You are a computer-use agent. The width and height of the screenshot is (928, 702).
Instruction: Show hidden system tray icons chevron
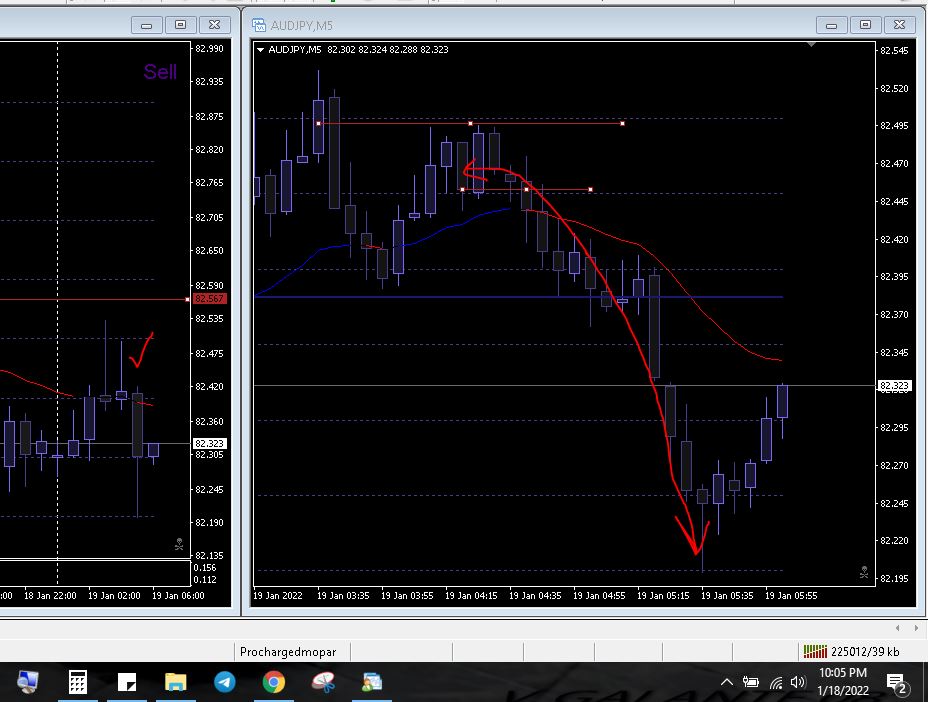click(727, 682)
